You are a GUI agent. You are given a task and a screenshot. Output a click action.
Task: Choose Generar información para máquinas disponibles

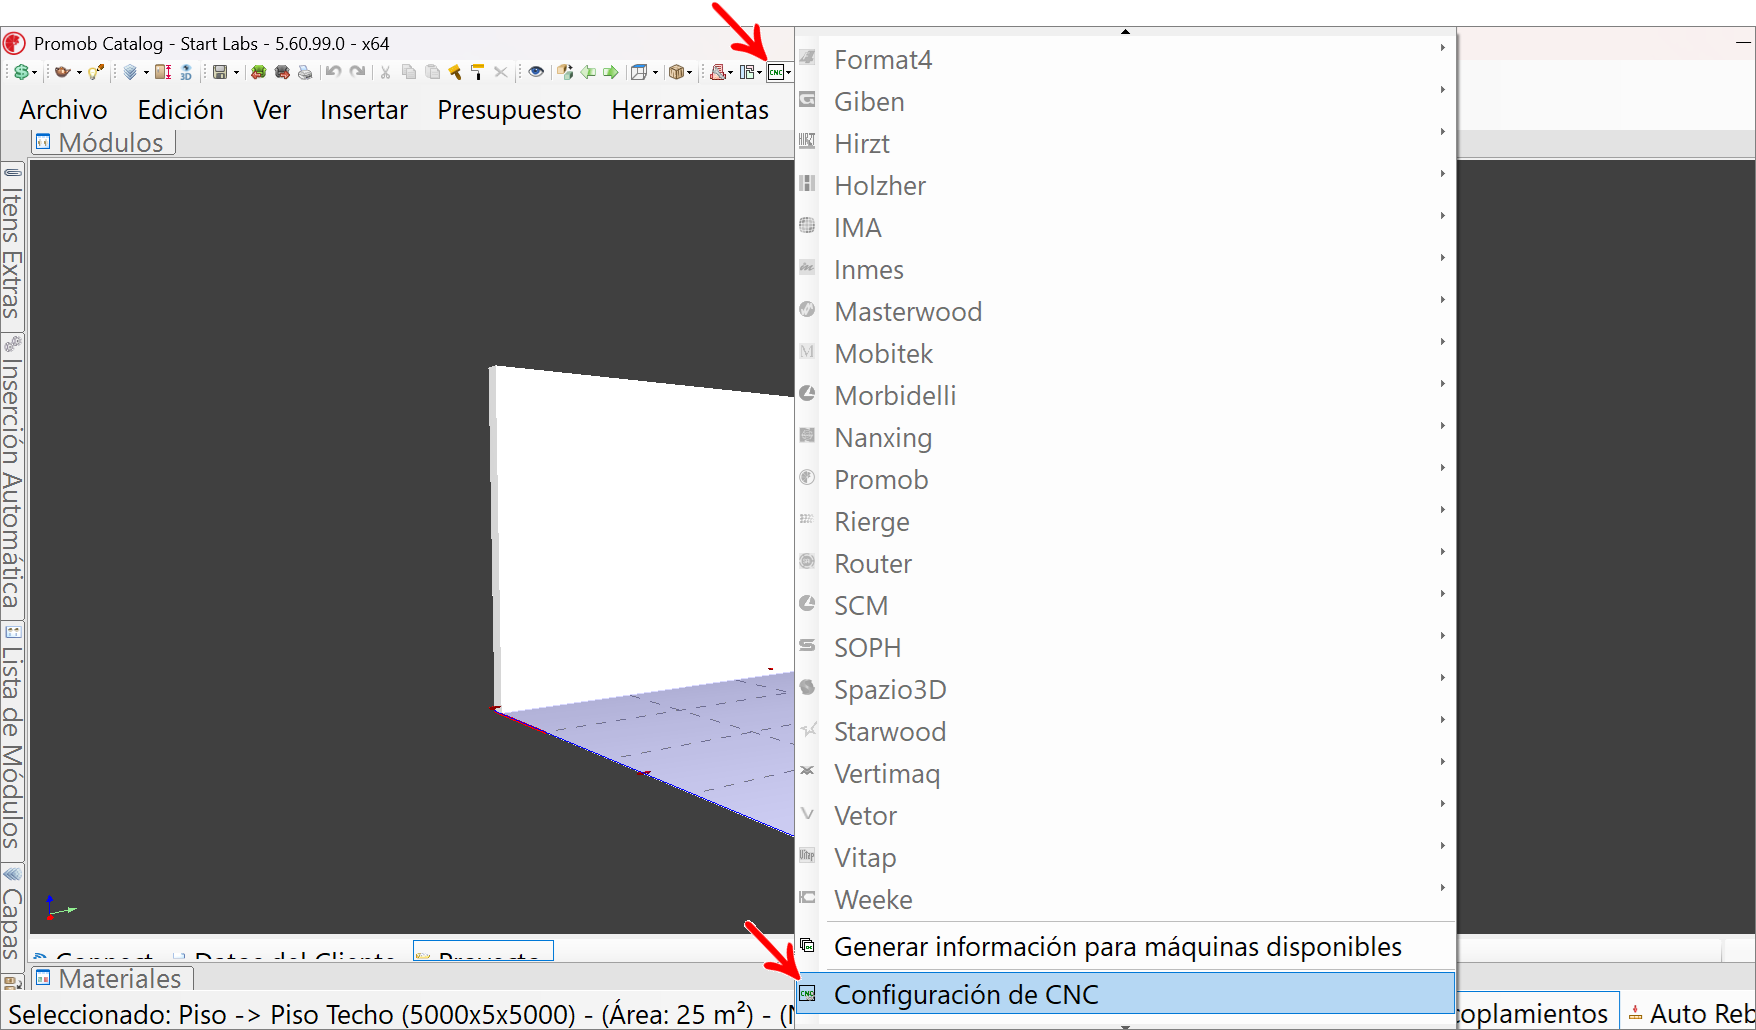click(x=1125, y=946)
